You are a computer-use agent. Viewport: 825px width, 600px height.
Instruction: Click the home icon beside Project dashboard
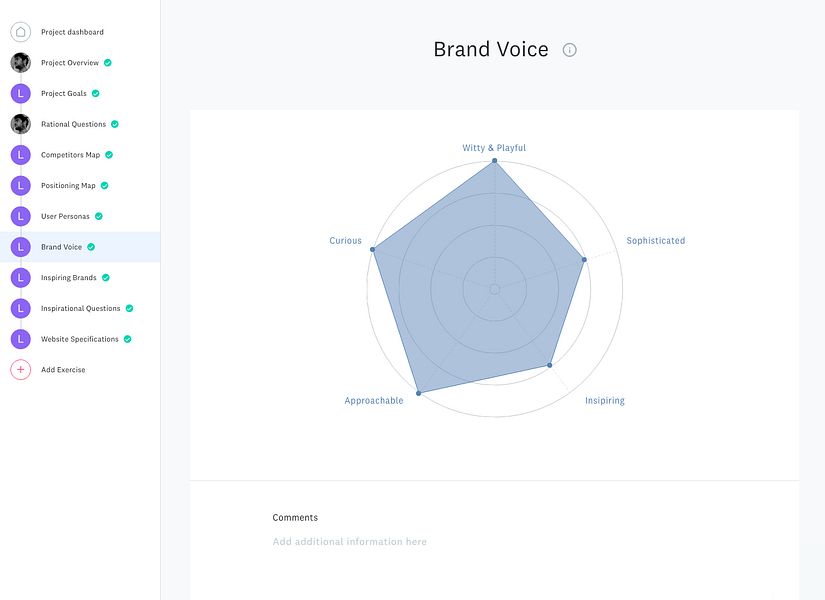click(20, 32)
